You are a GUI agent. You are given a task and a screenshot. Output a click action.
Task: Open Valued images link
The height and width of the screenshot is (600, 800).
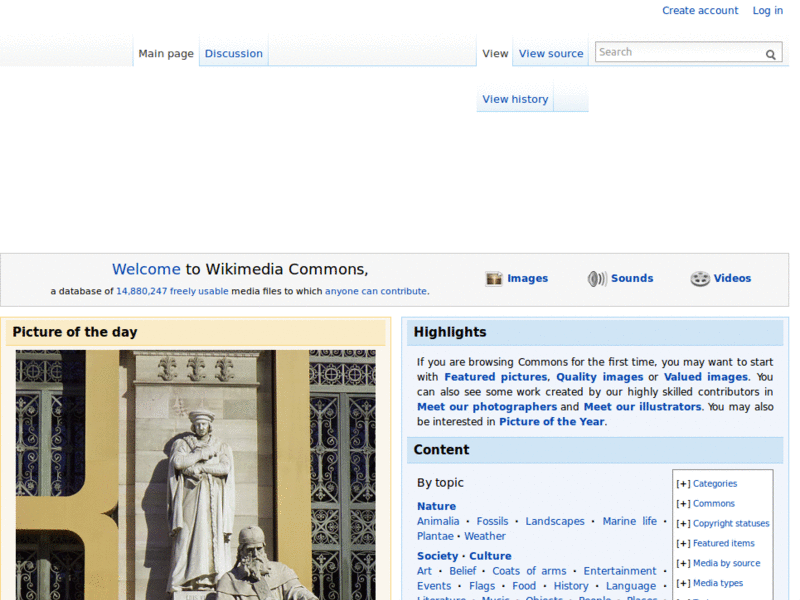(x=706, y=377)
